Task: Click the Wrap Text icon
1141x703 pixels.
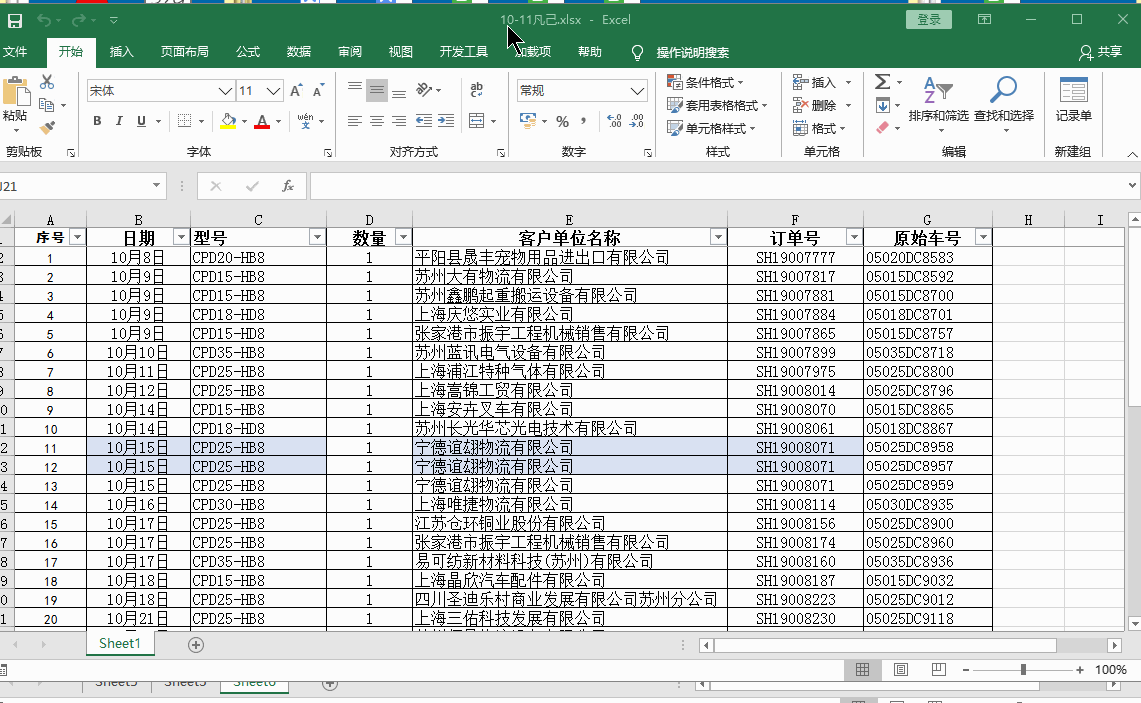Action: point(477,90)
